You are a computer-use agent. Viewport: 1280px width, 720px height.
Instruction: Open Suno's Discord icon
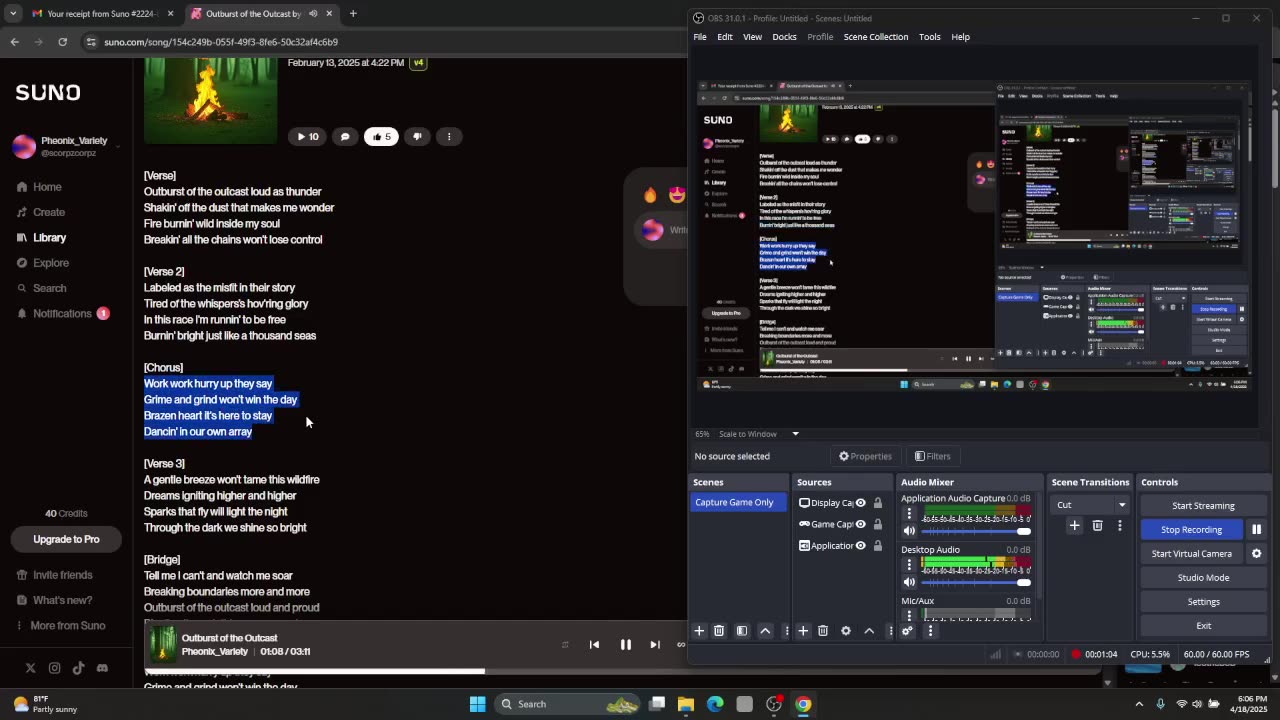(x=102, y=668)
